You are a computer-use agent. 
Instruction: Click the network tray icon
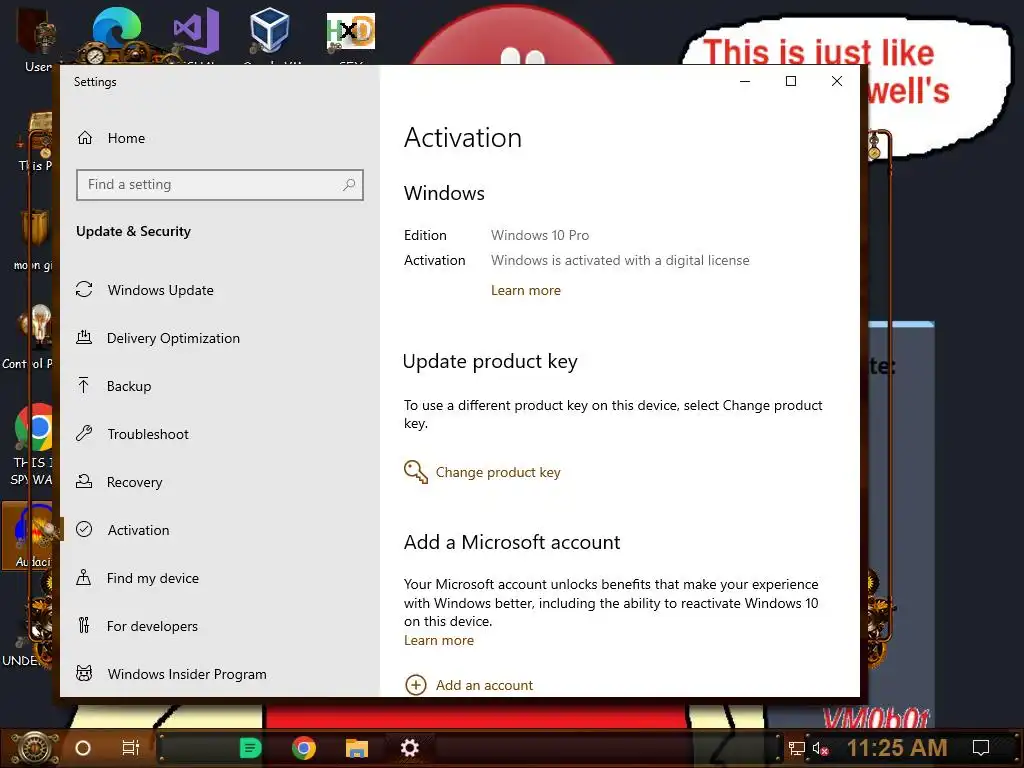[x=796, y=748]
